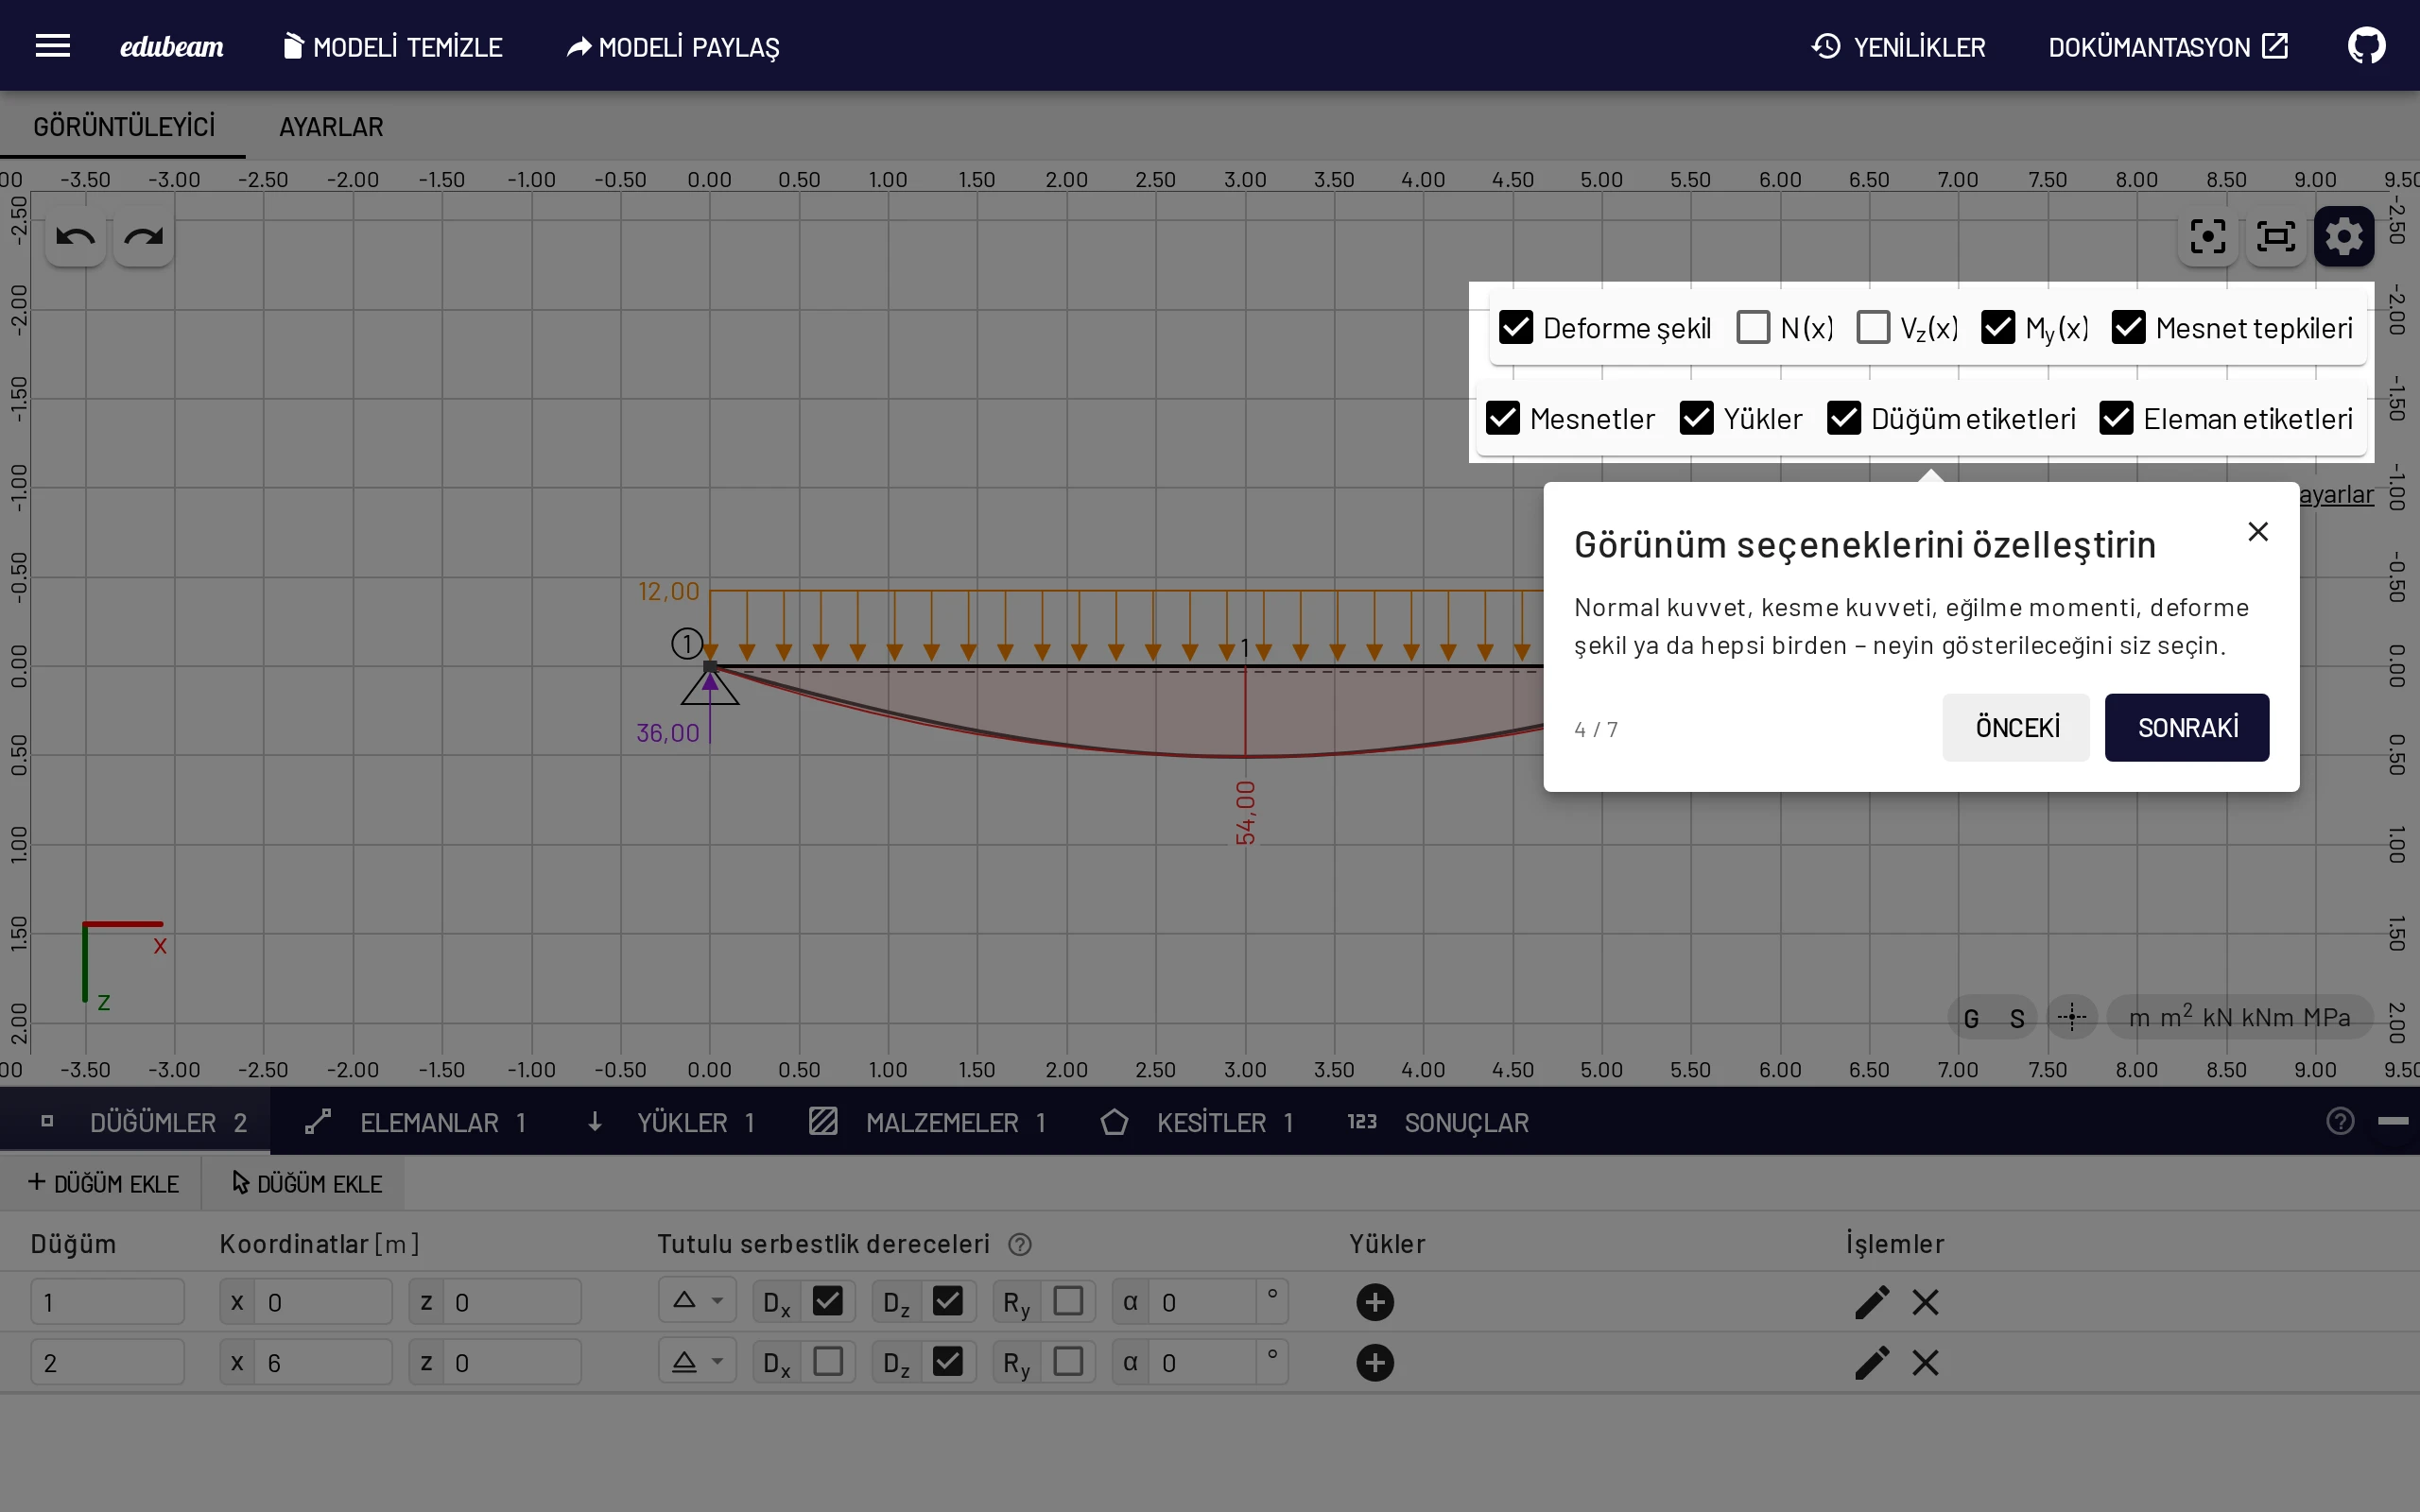This screenshot has height=1512, width=2420.
Task: Open the YÜKLER tab
Action: (670, 1122)
